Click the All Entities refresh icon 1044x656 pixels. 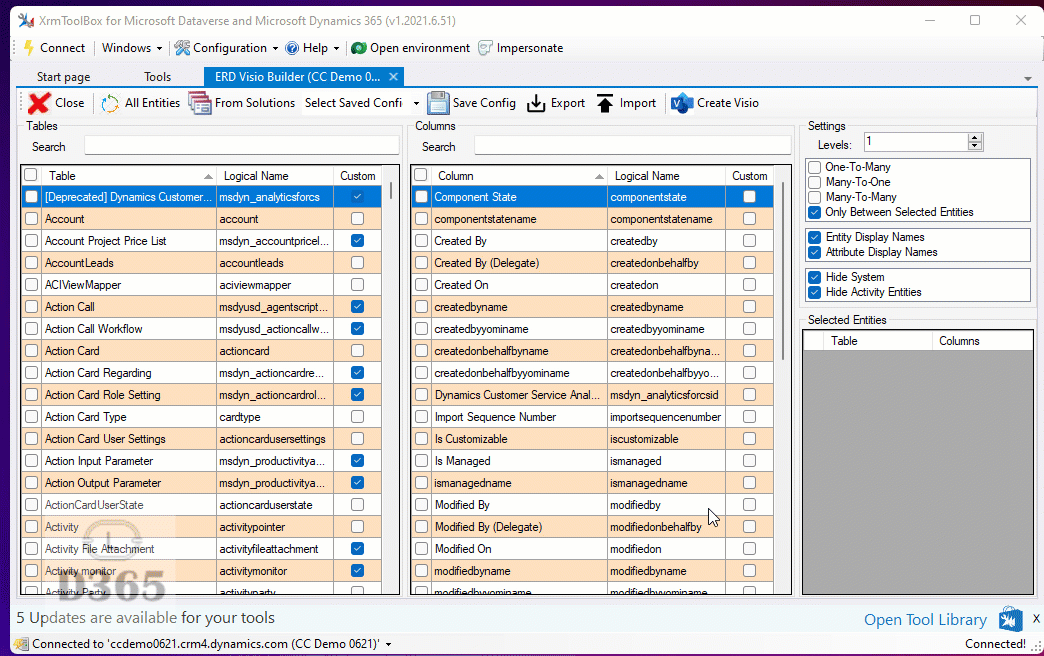point(110,103)
